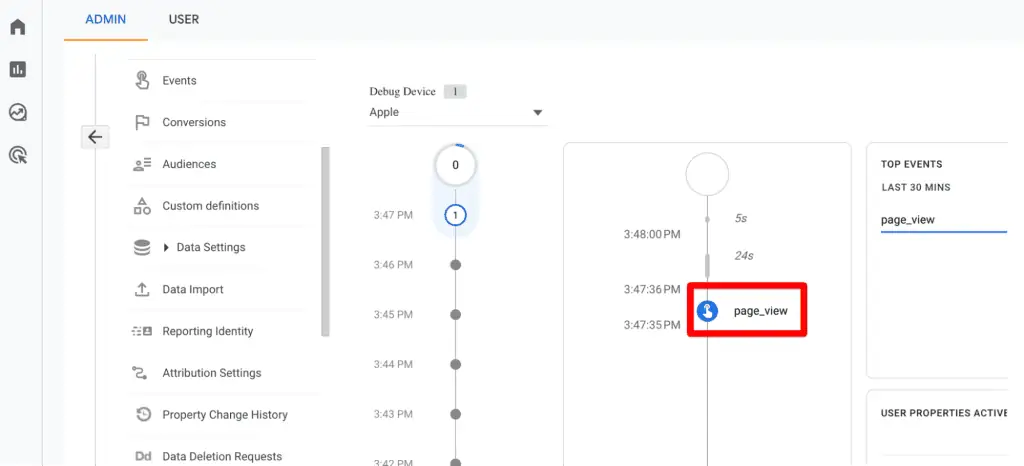
Task: Open the Data Deletion Requests link
Action: [222, 456]
